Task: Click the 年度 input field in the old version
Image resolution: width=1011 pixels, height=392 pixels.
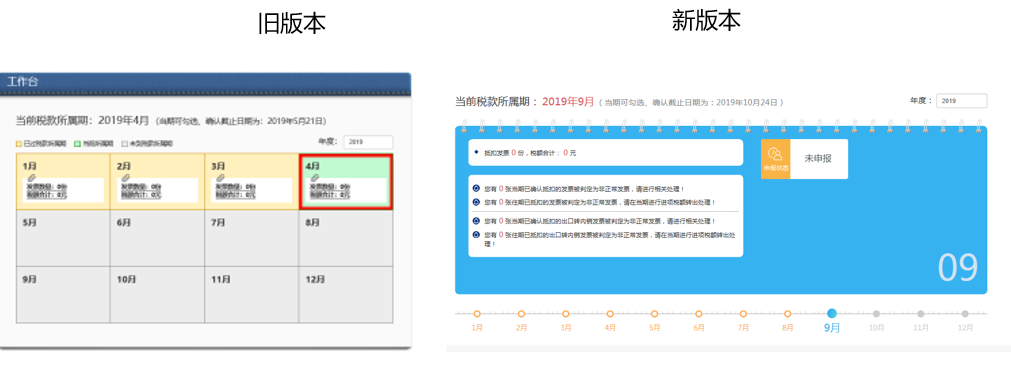Action: (368, 142)
